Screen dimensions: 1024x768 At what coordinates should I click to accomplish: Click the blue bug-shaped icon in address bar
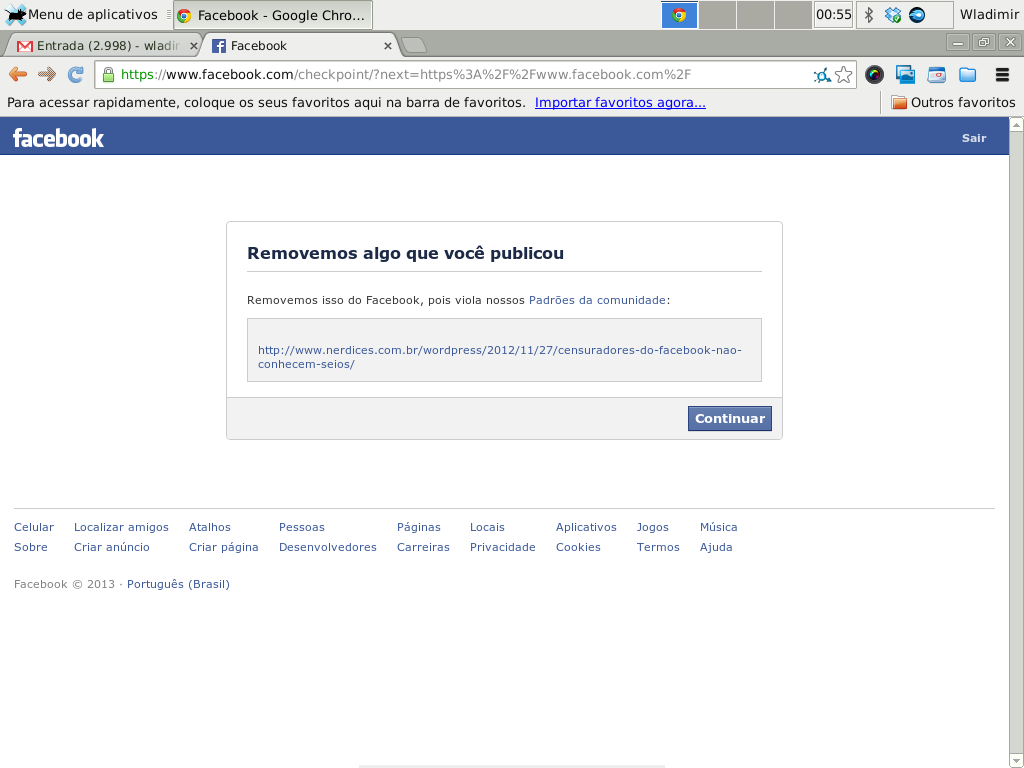click(x=822, y=75)
